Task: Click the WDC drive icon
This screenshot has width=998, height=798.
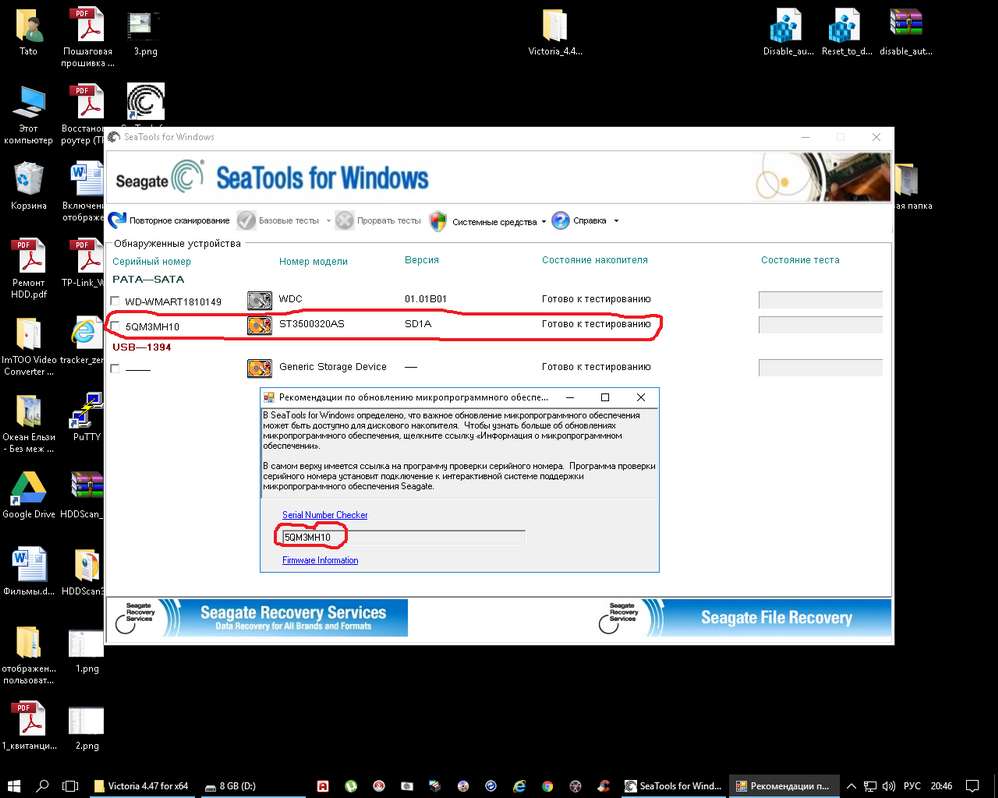Action: point(259,300)
